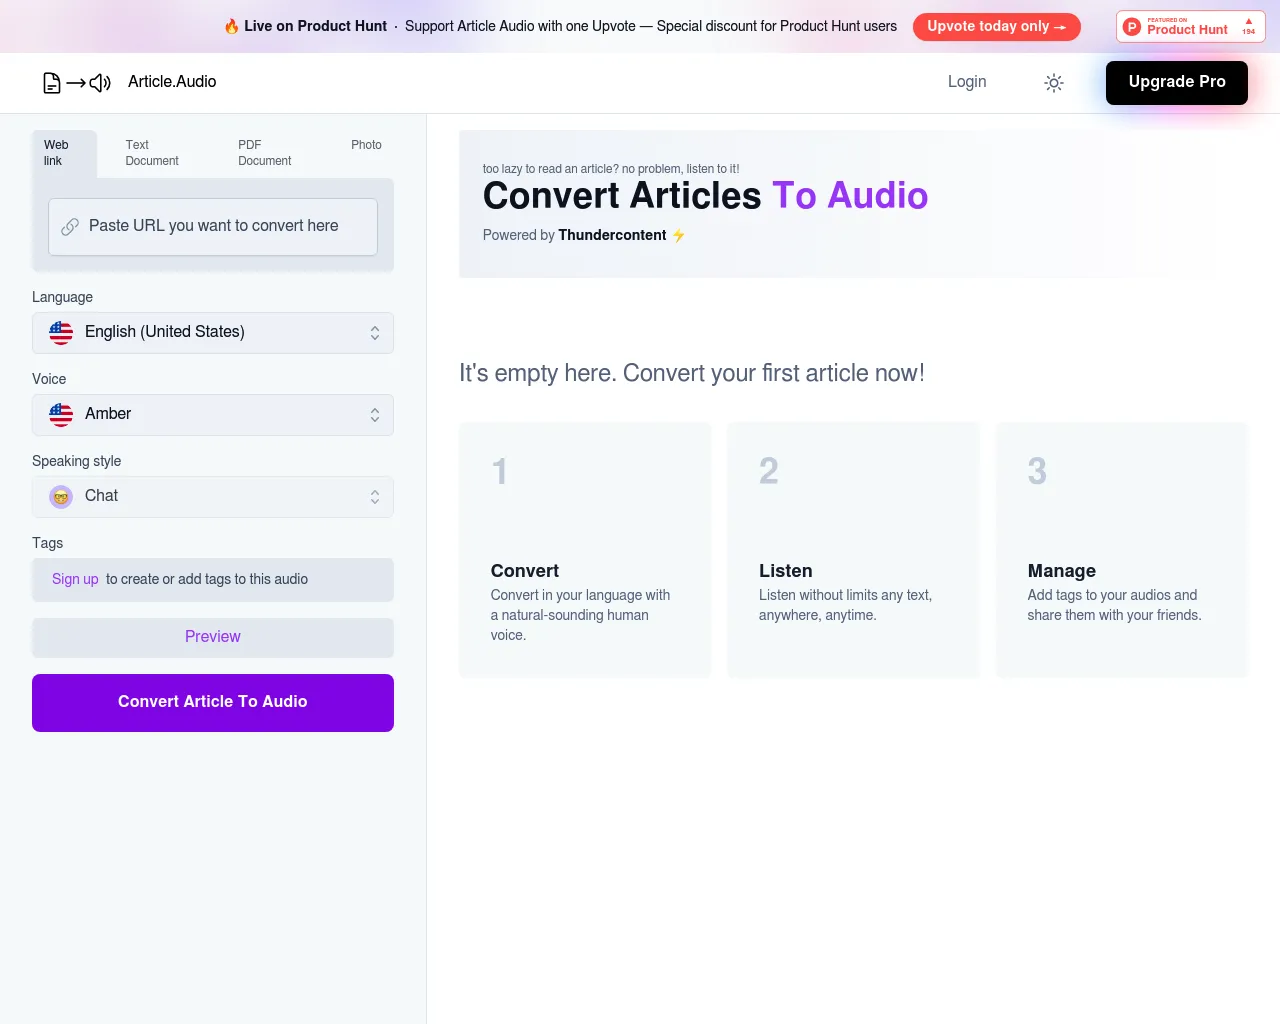Toggle the sun theme switch icon
The height and width of the screenshot is (1024, 1280).
1054,83
